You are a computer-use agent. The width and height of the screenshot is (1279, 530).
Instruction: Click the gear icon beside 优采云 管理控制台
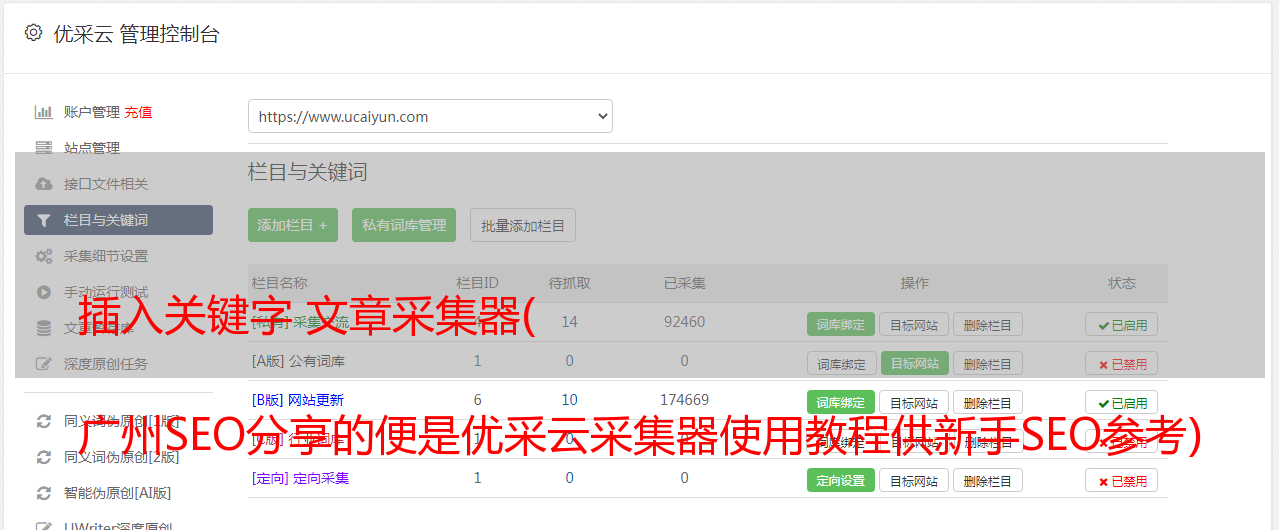(x=33, y=33)
